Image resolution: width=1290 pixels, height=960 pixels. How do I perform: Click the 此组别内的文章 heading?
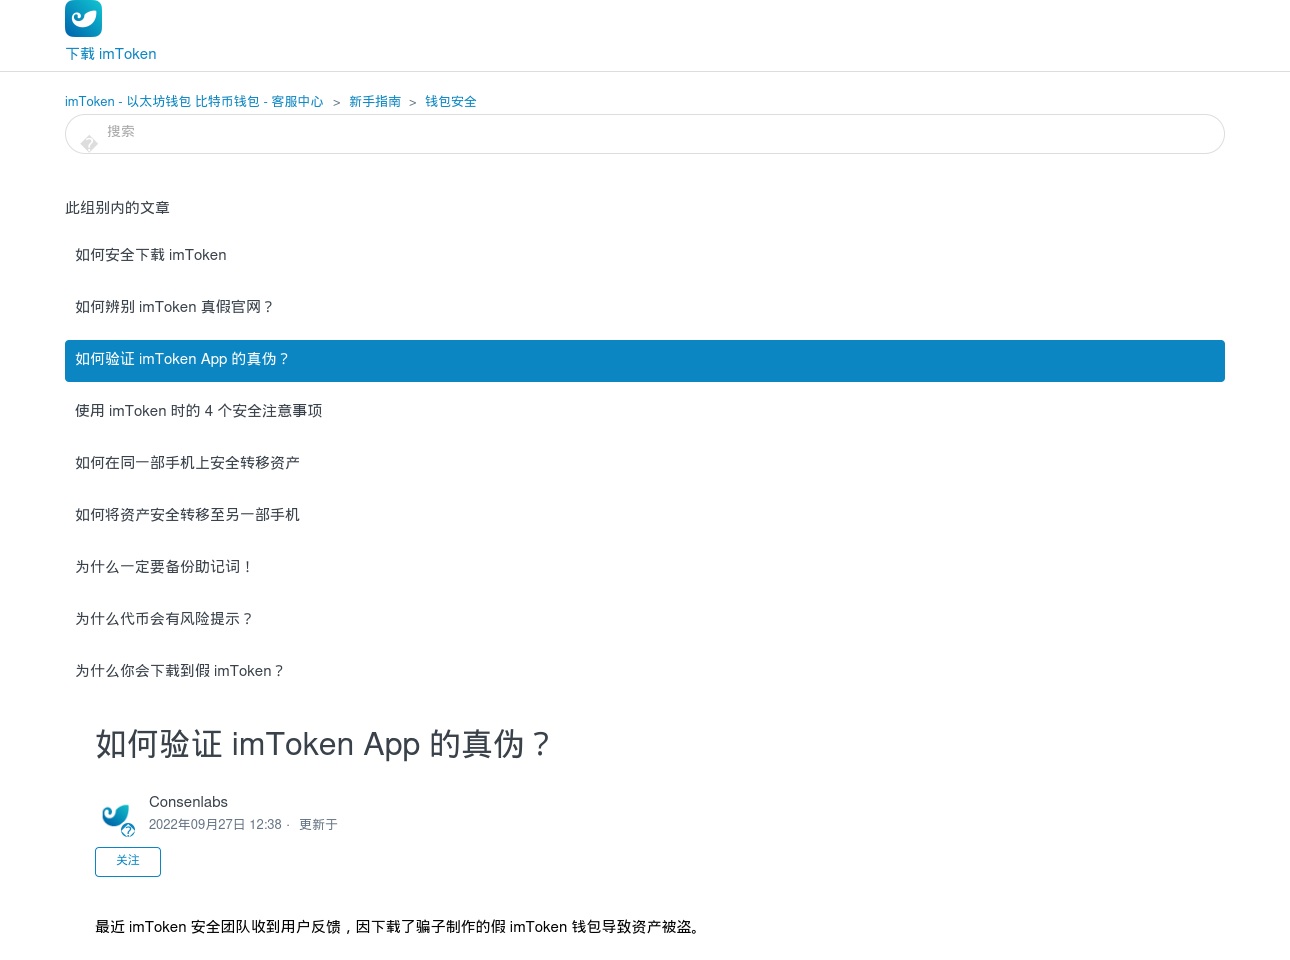[117, 208]
